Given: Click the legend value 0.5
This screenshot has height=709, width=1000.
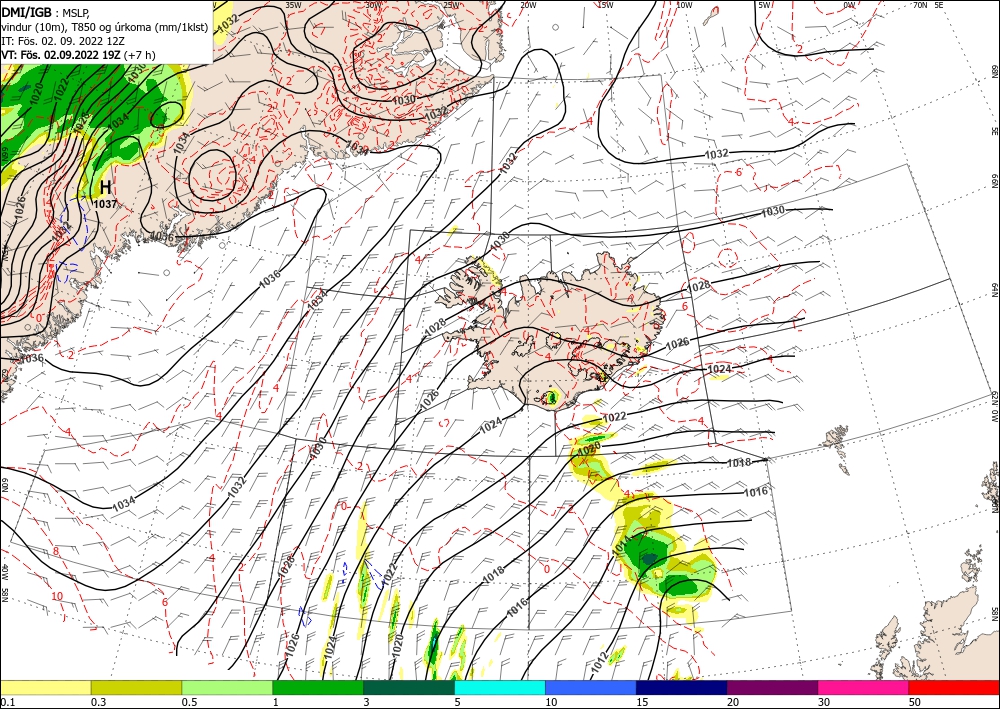Looking at the screenshot, I should click(189, 702).
